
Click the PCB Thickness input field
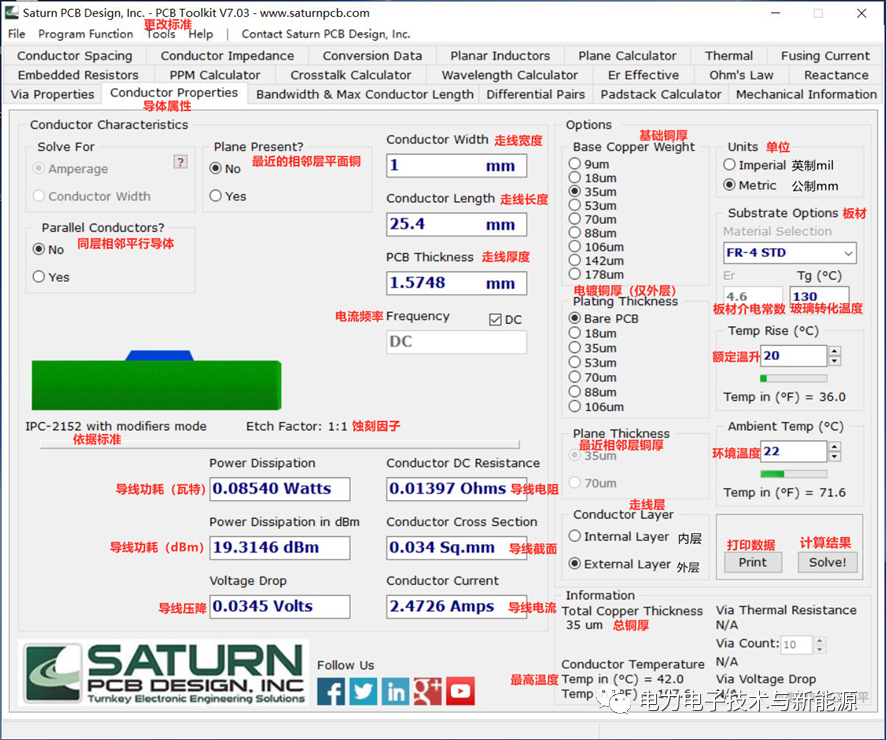457,283
